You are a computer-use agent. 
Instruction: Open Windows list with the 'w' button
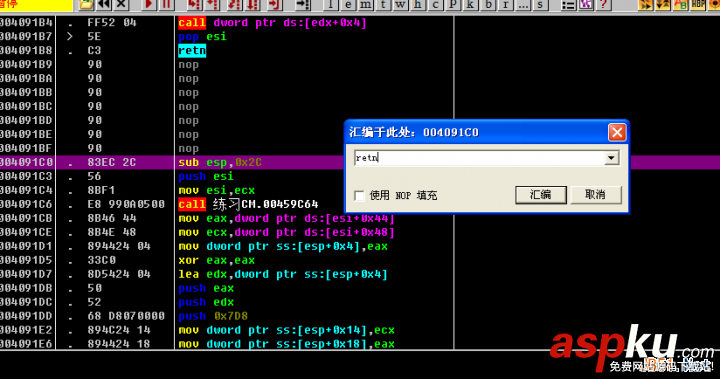click(x=400, y=5)
